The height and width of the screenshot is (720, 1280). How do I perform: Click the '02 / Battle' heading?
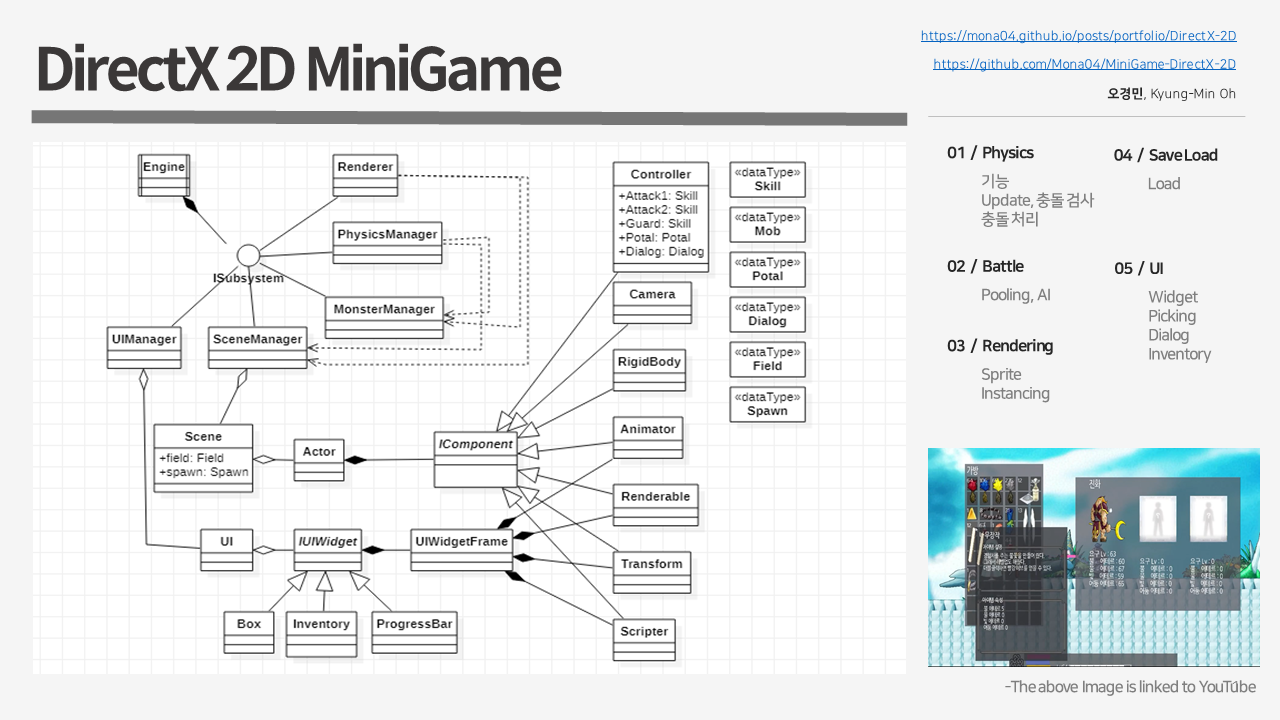[x=985, y=266]
